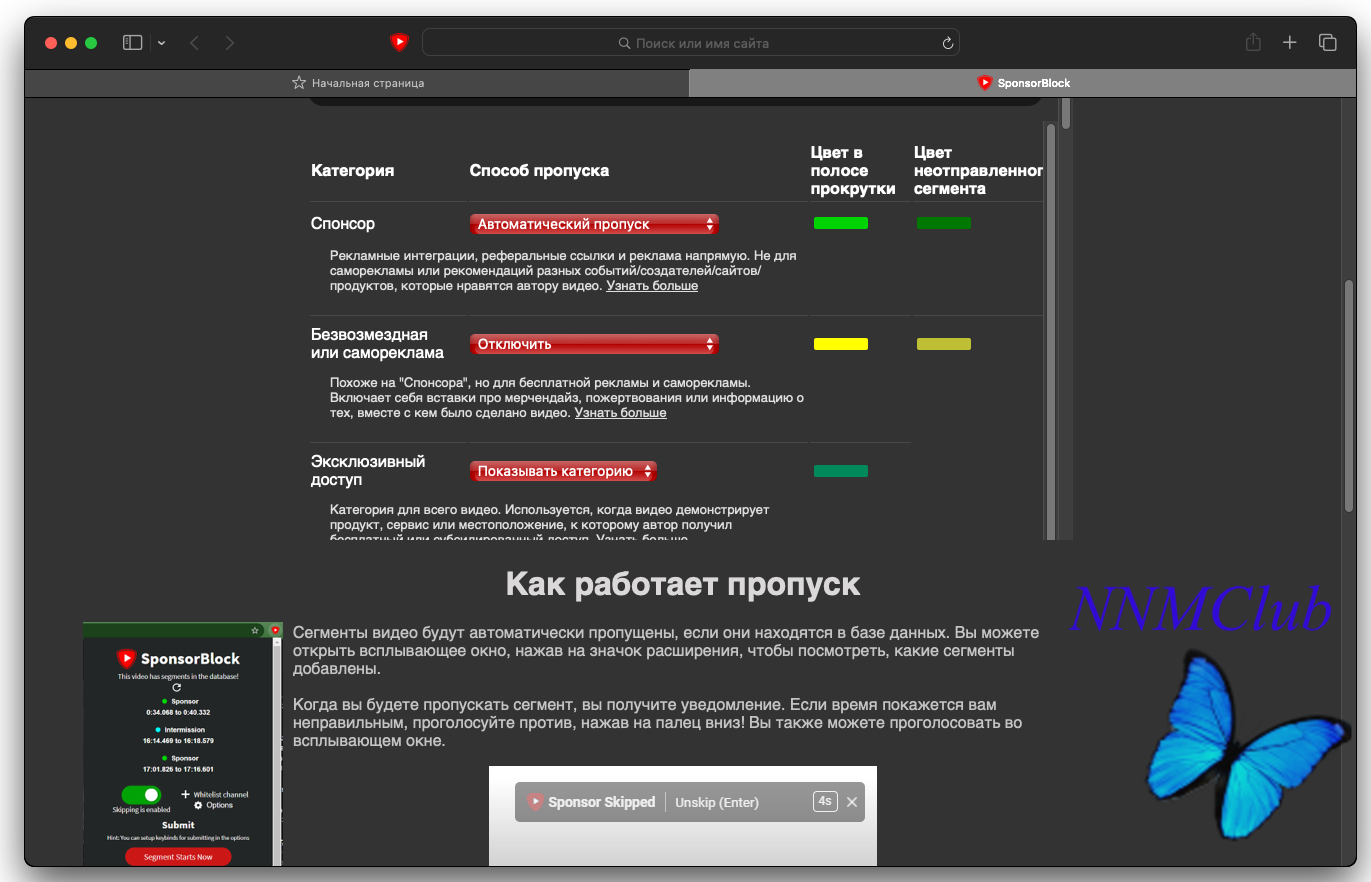The height and width of the screenshot is (882, 1371).
Task: Add a new tab with plus icon
Action: pyautogui.click(x=1290, y=42)
